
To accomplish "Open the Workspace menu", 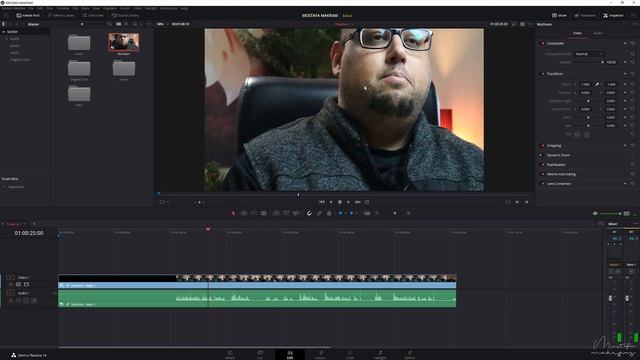I will [x=169, y=8].
